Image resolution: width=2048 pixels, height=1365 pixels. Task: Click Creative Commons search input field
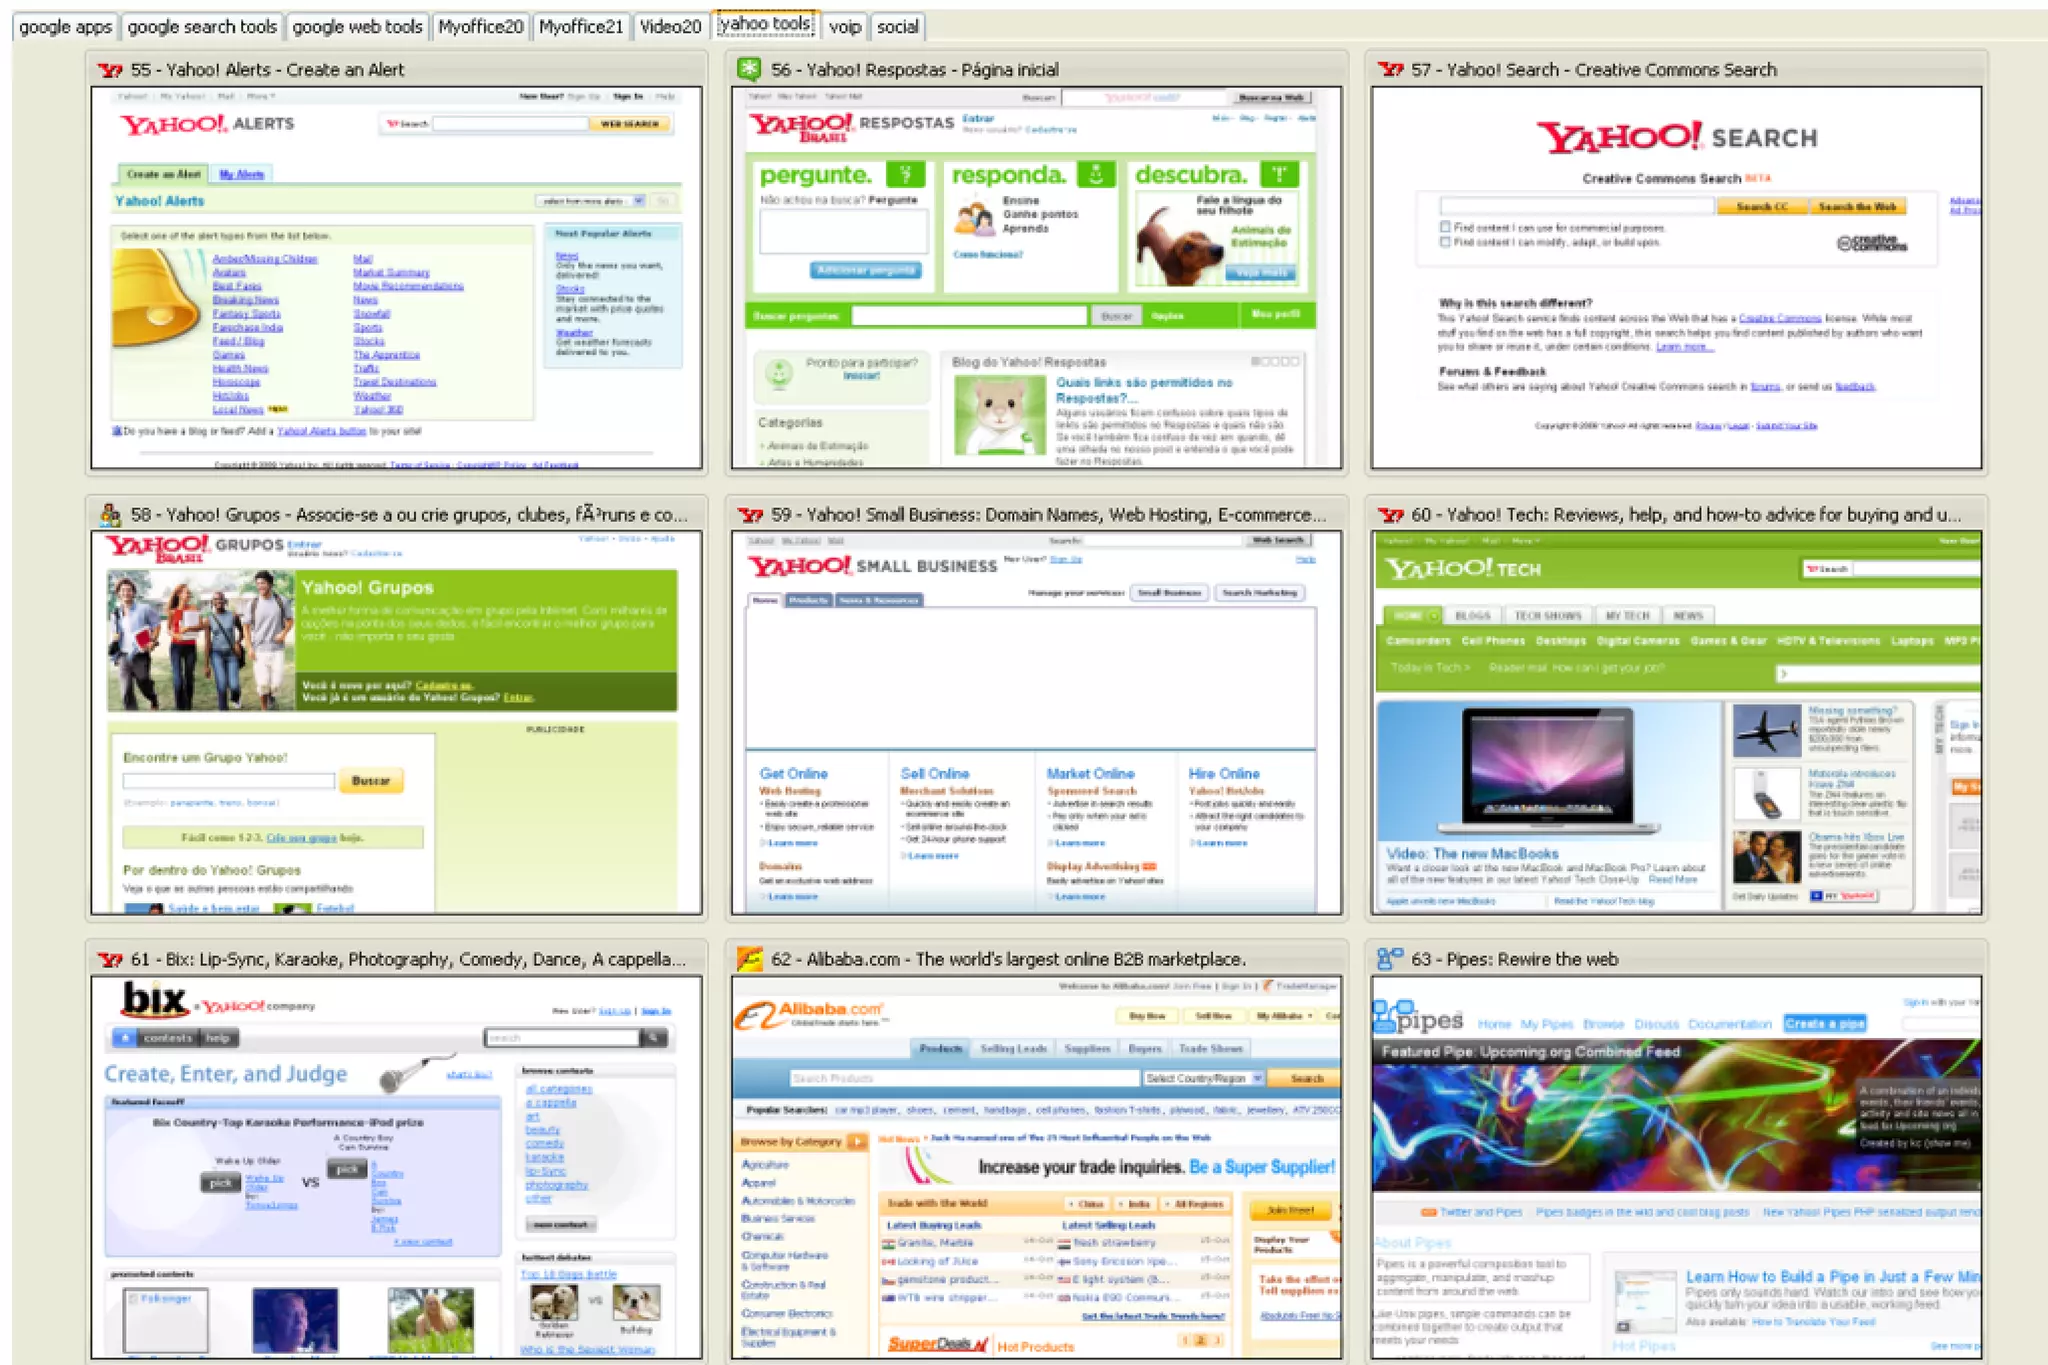pyautogui.click(x=1575, y=206)
